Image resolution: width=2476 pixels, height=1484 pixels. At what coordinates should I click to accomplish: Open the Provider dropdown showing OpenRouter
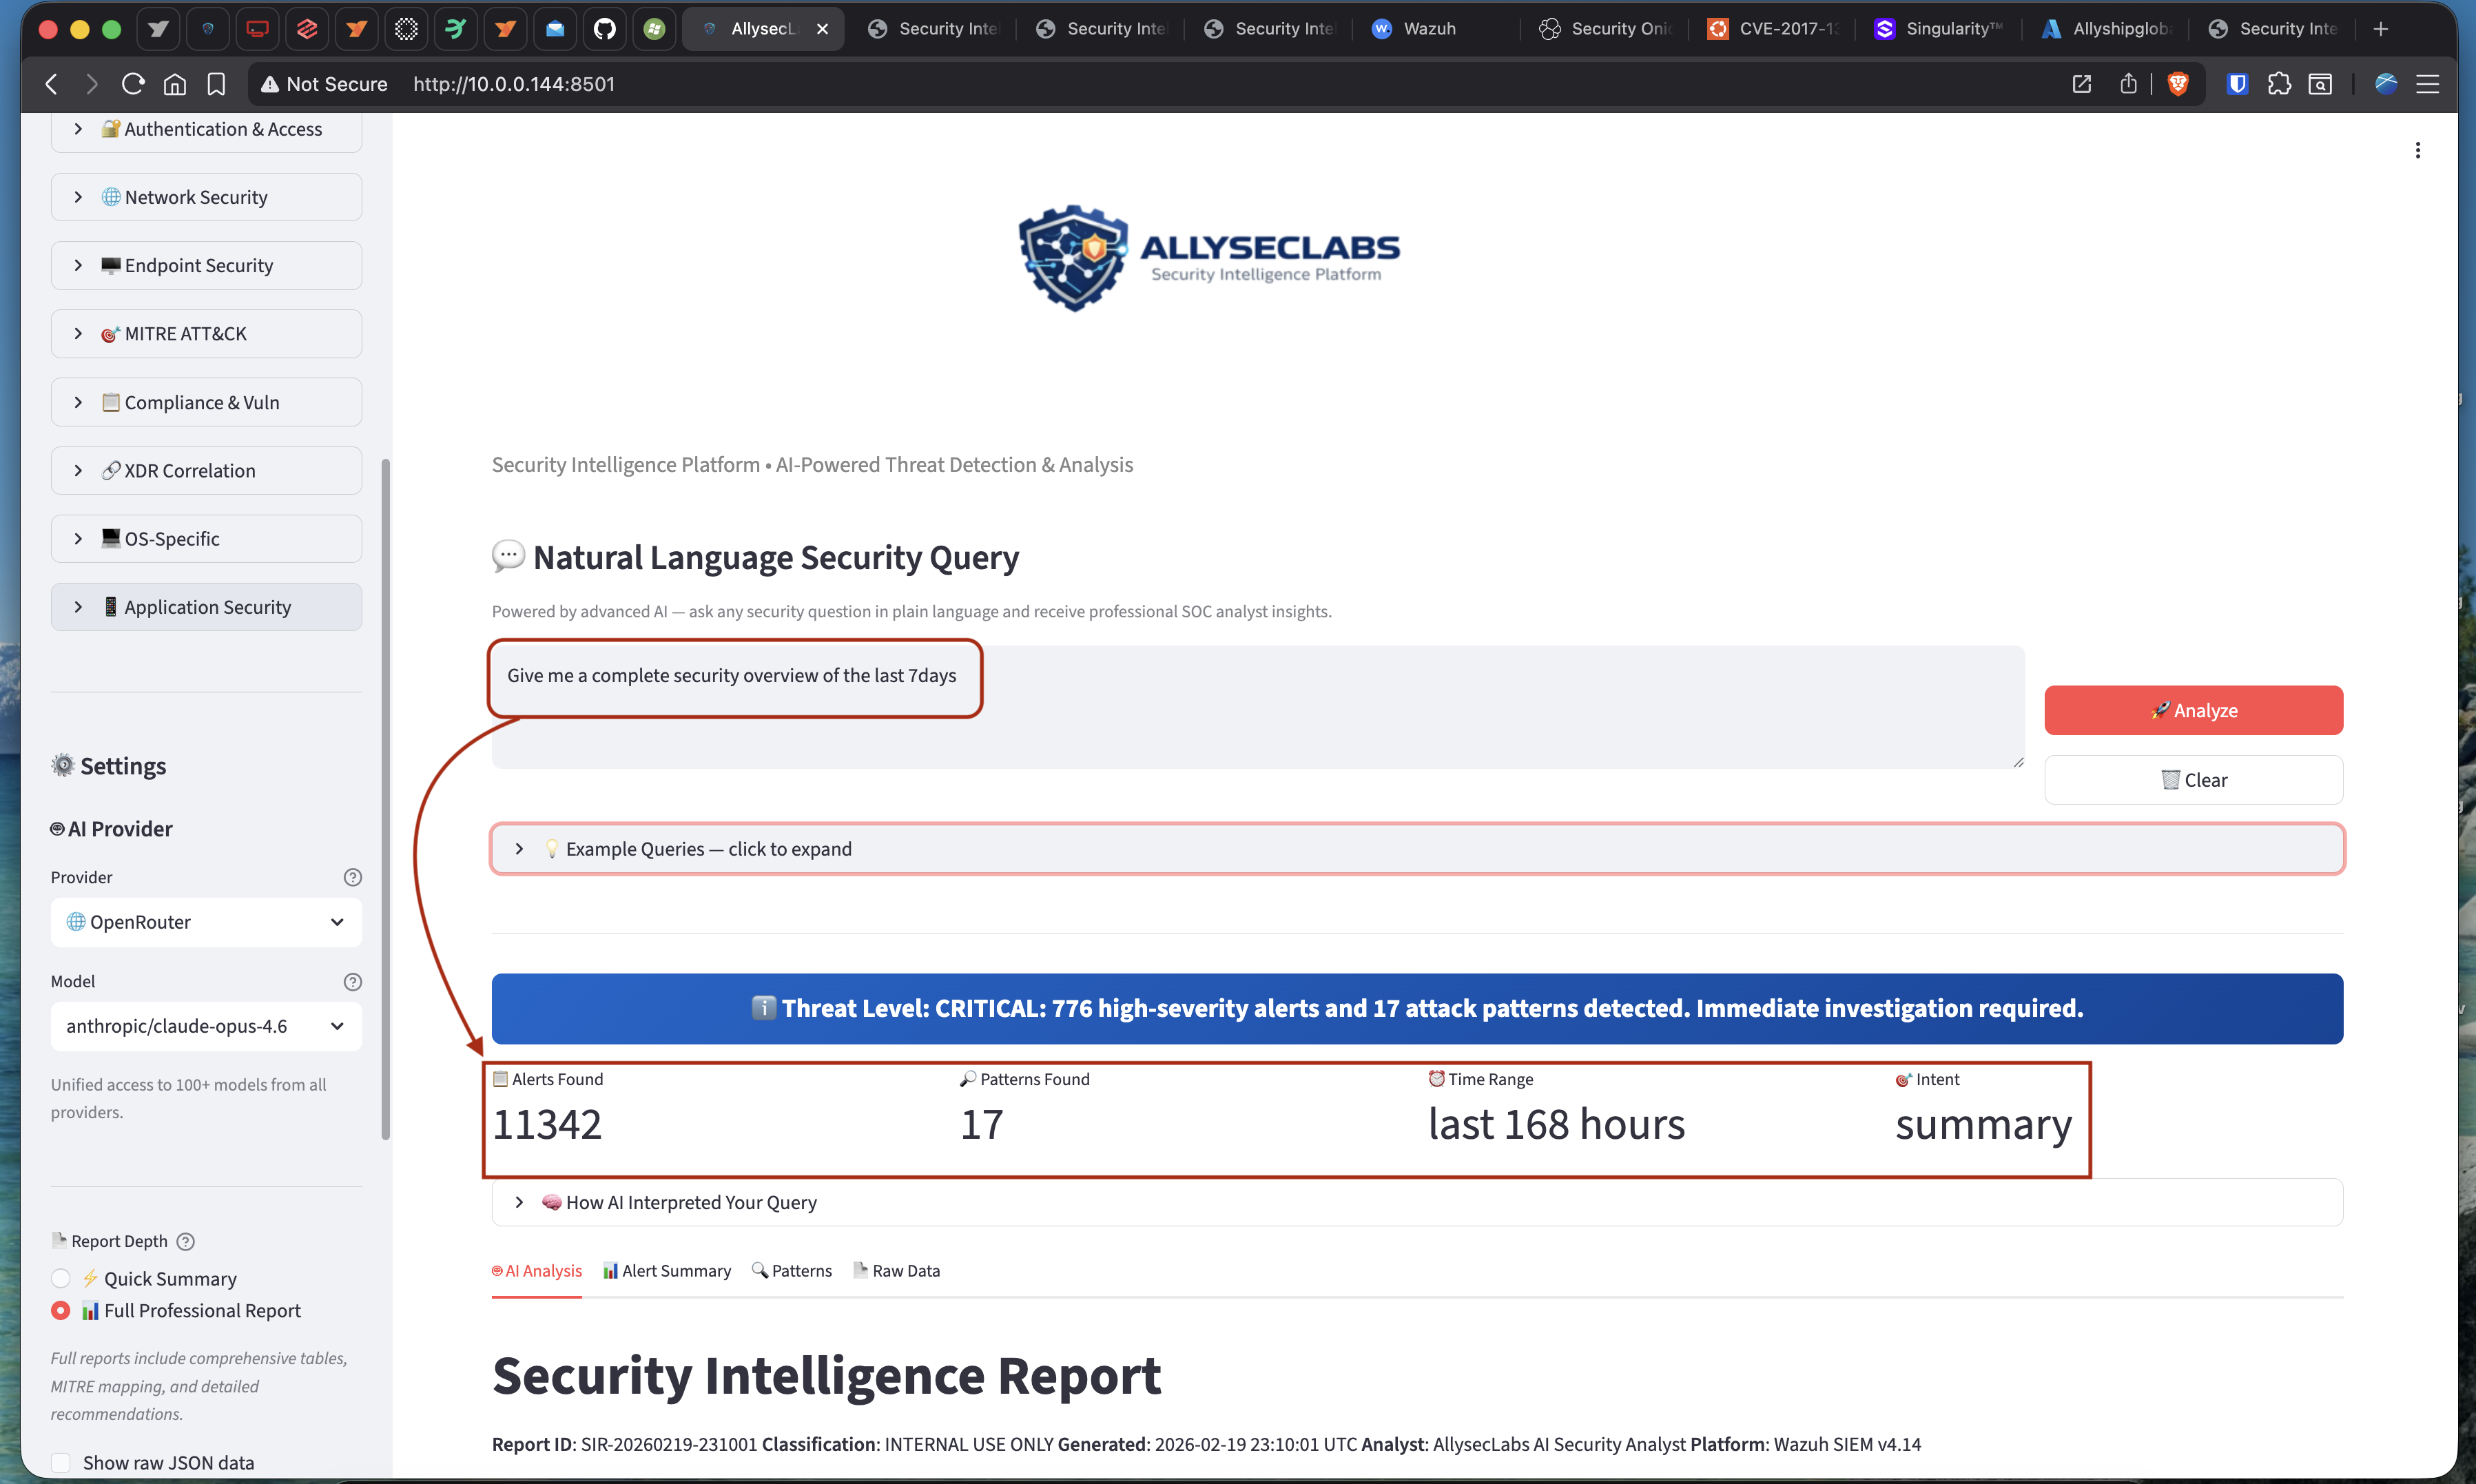206,922
